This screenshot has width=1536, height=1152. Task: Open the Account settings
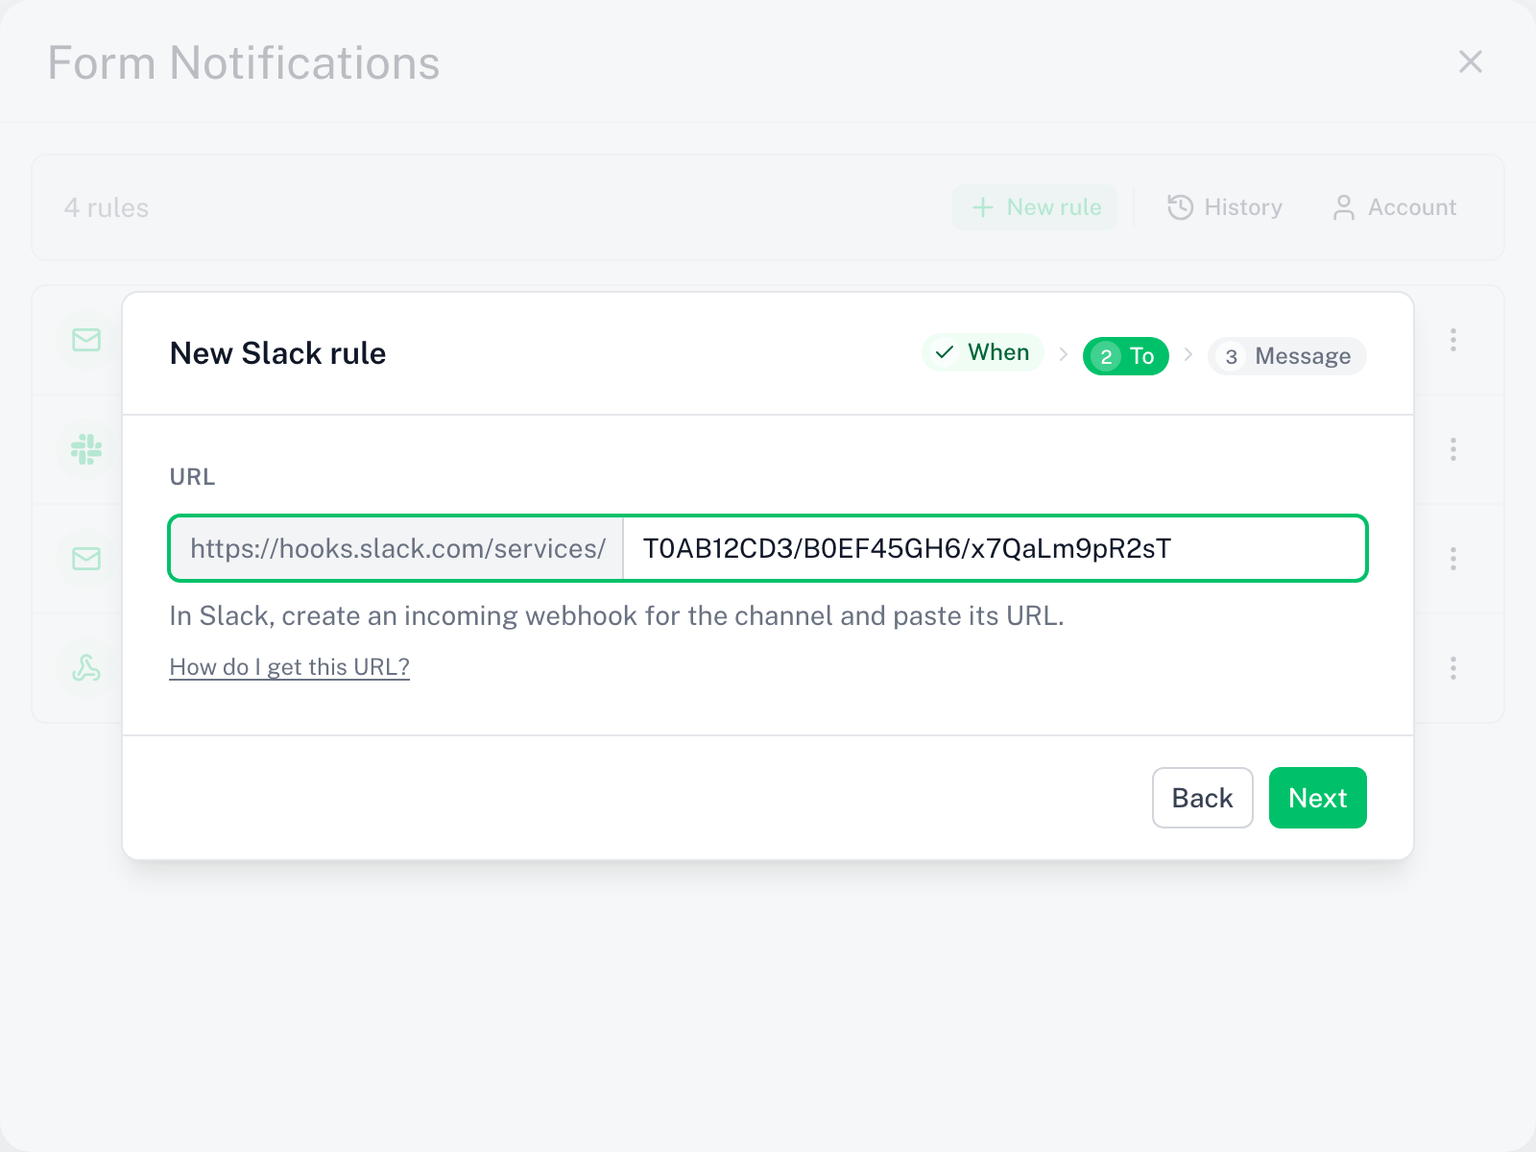pos(1395,207)
